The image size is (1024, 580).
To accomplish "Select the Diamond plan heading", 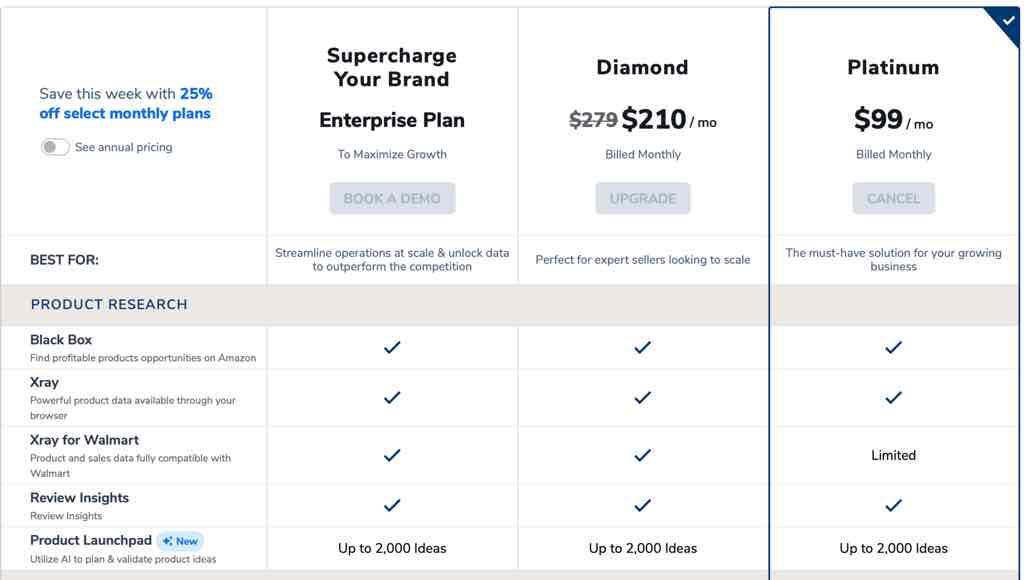I will coord(643,67).
